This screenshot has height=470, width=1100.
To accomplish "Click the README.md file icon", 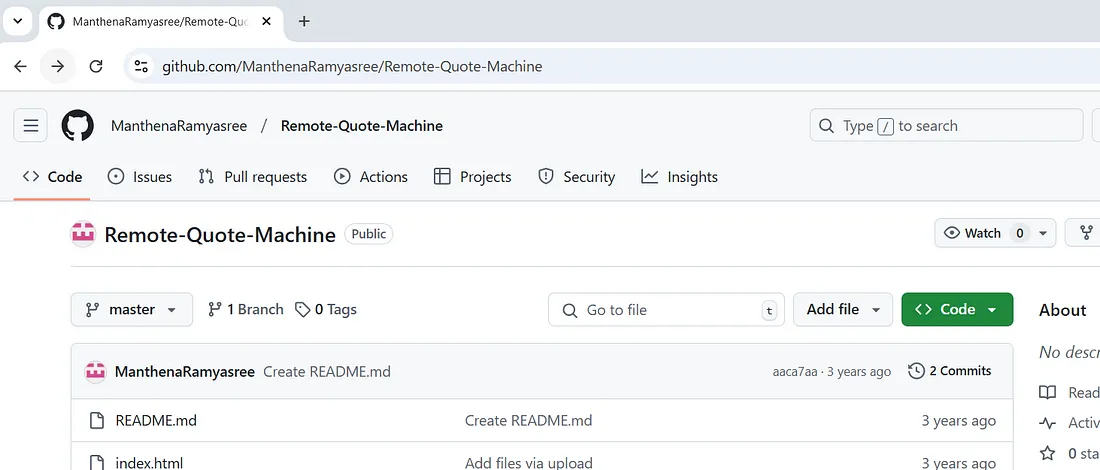I will point(96,421).
